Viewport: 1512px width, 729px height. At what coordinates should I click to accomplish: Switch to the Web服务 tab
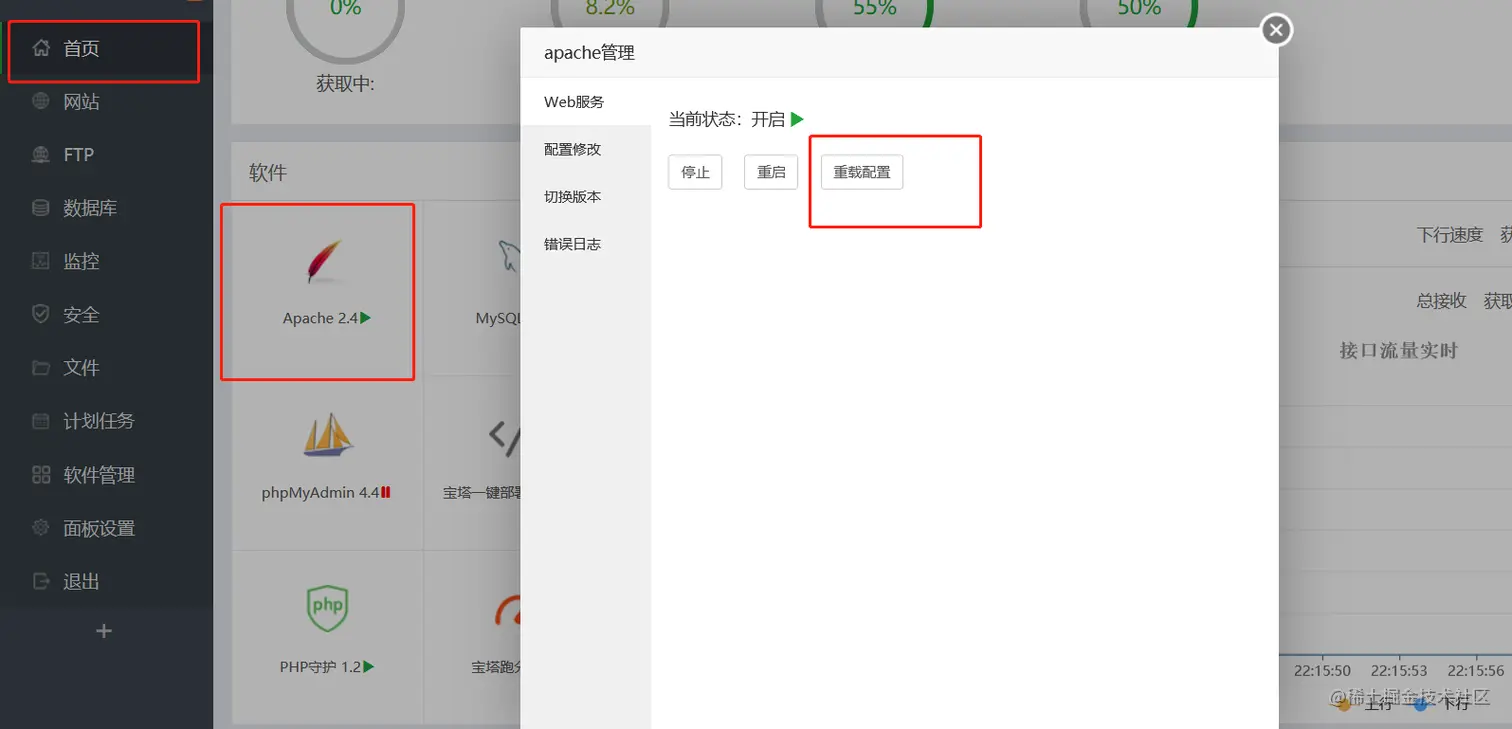[586, 102]
